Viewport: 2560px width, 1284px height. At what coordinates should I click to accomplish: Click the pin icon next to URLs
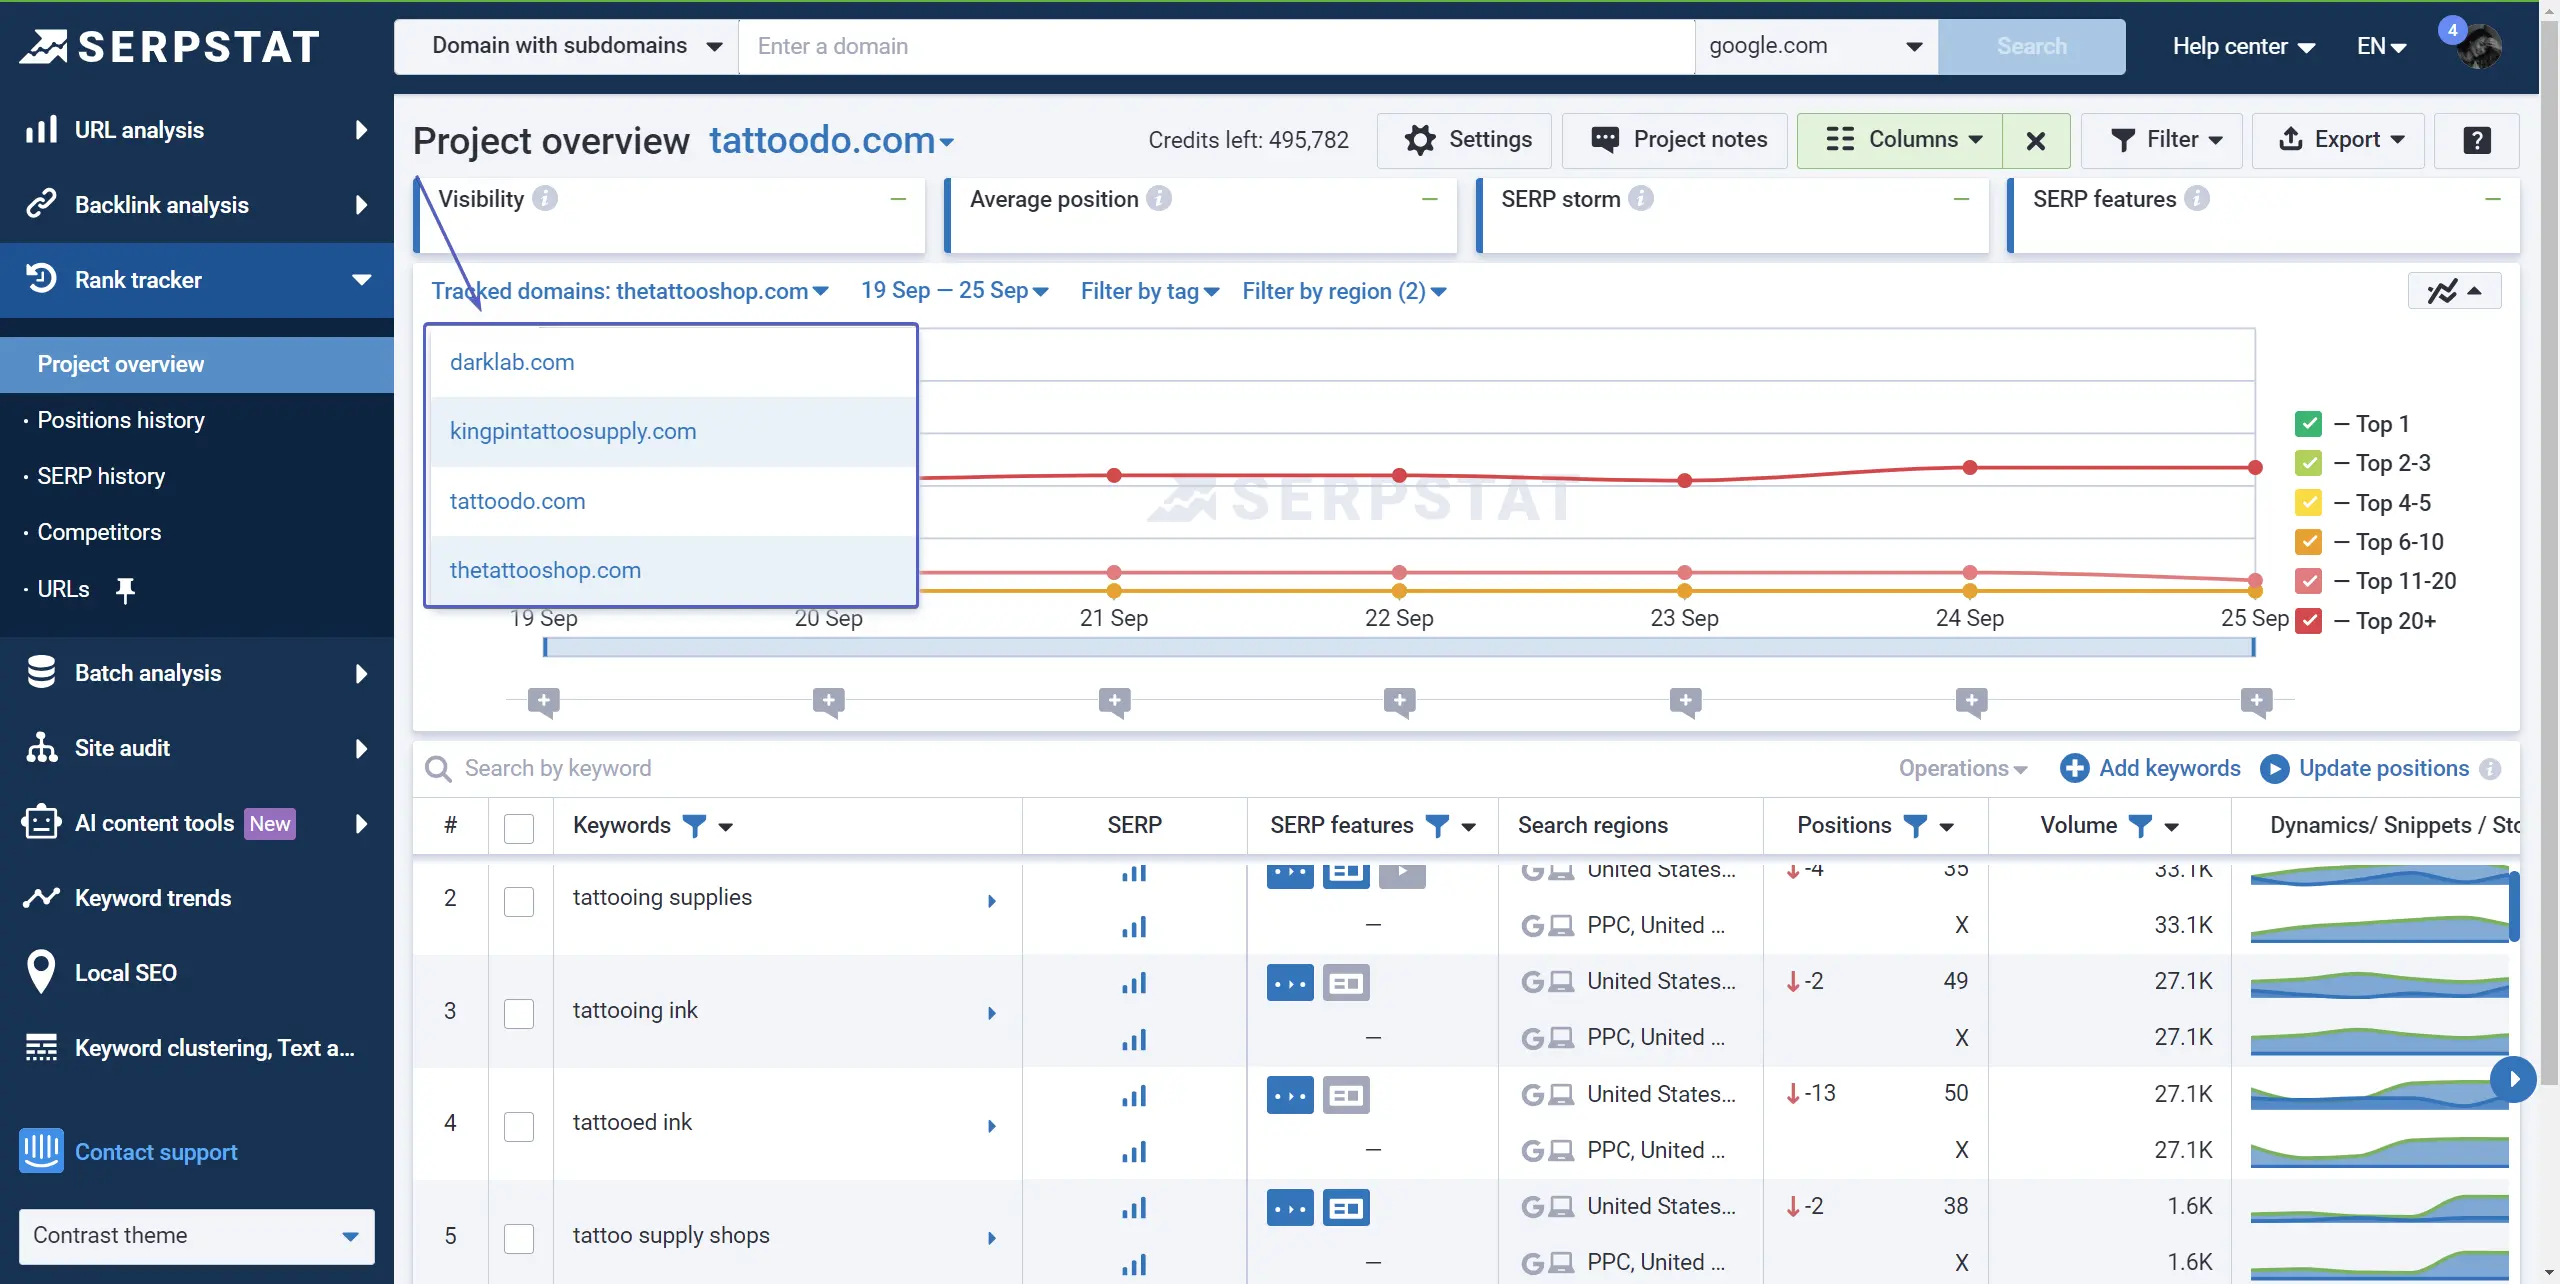pyautogui.click(x=125, y=590)
